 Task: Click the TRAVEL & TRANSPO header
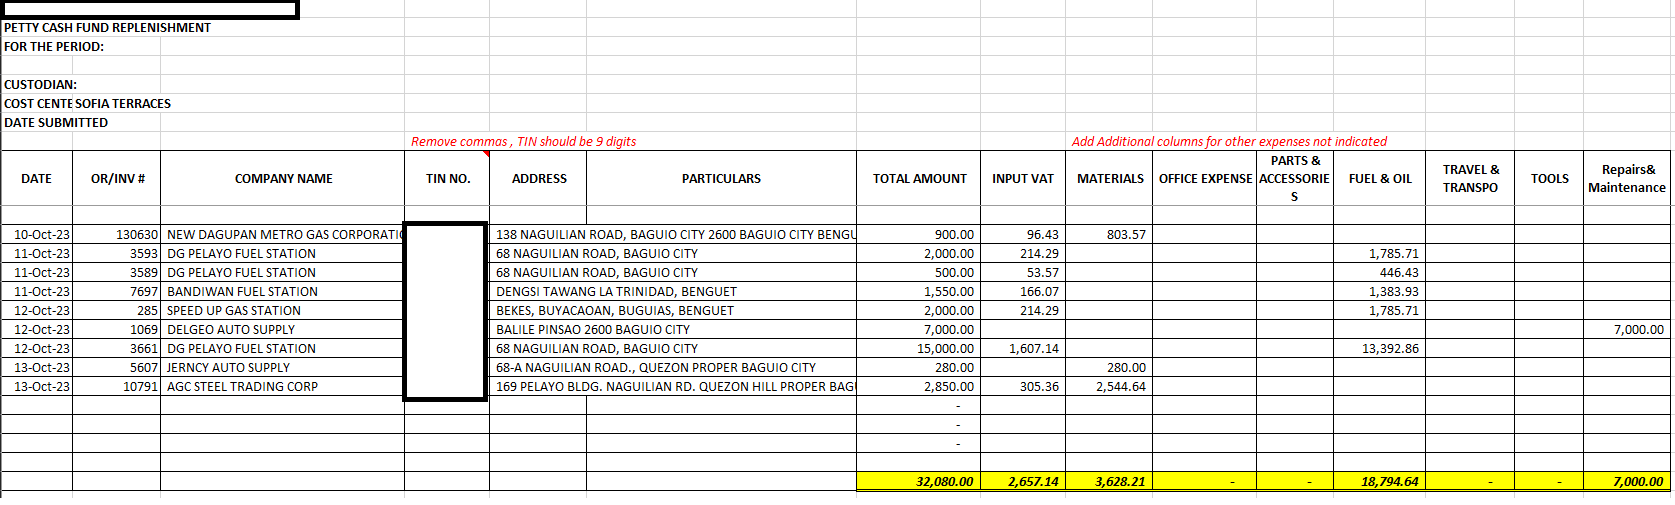pos(1470,179)
